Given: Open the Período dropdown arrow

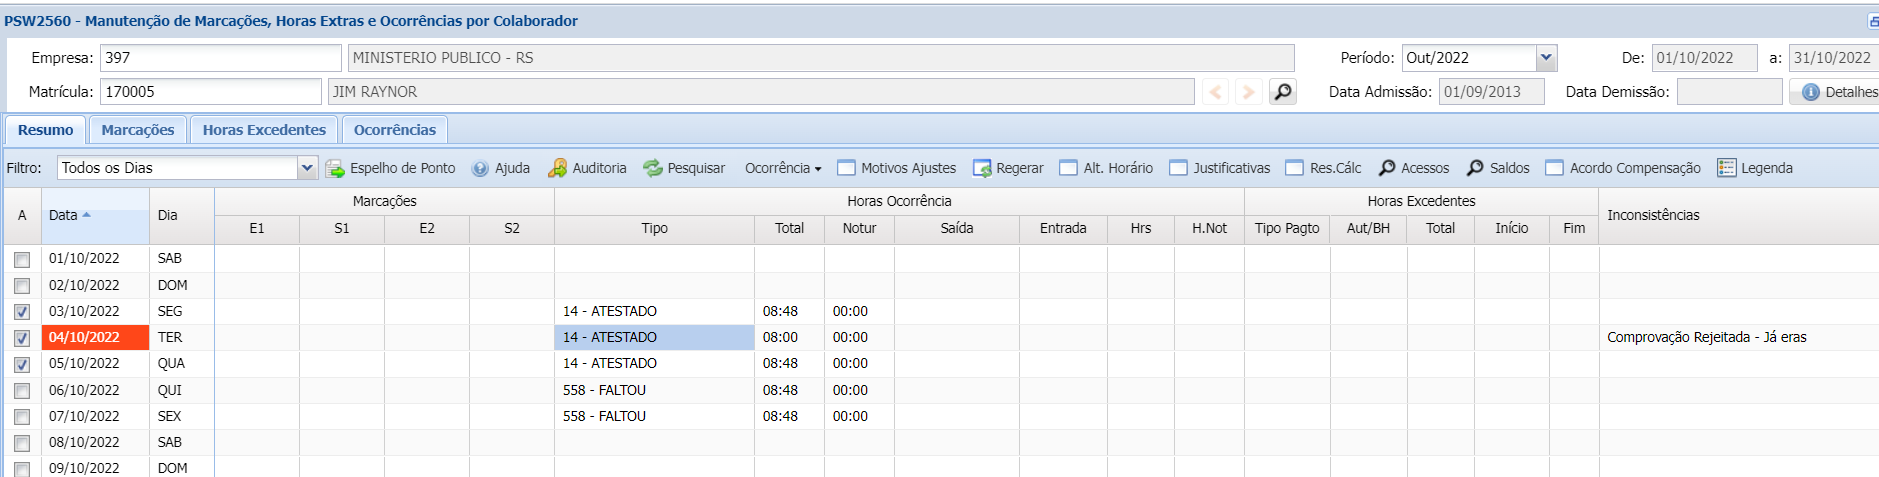Looking at the screenshot, I should pyautogui.click(x=1546, y=58).
